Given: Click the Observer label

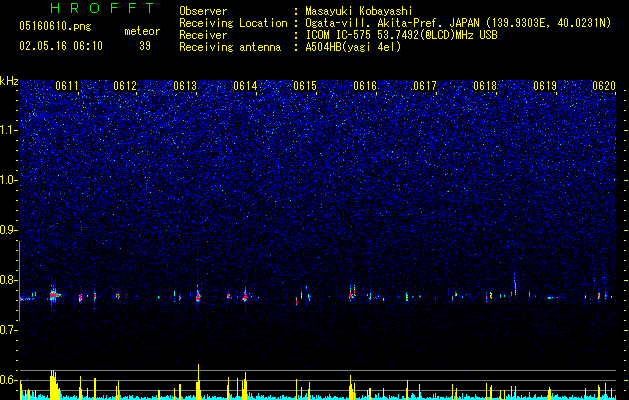Looking at the screenshot, I should pos(203,11).
